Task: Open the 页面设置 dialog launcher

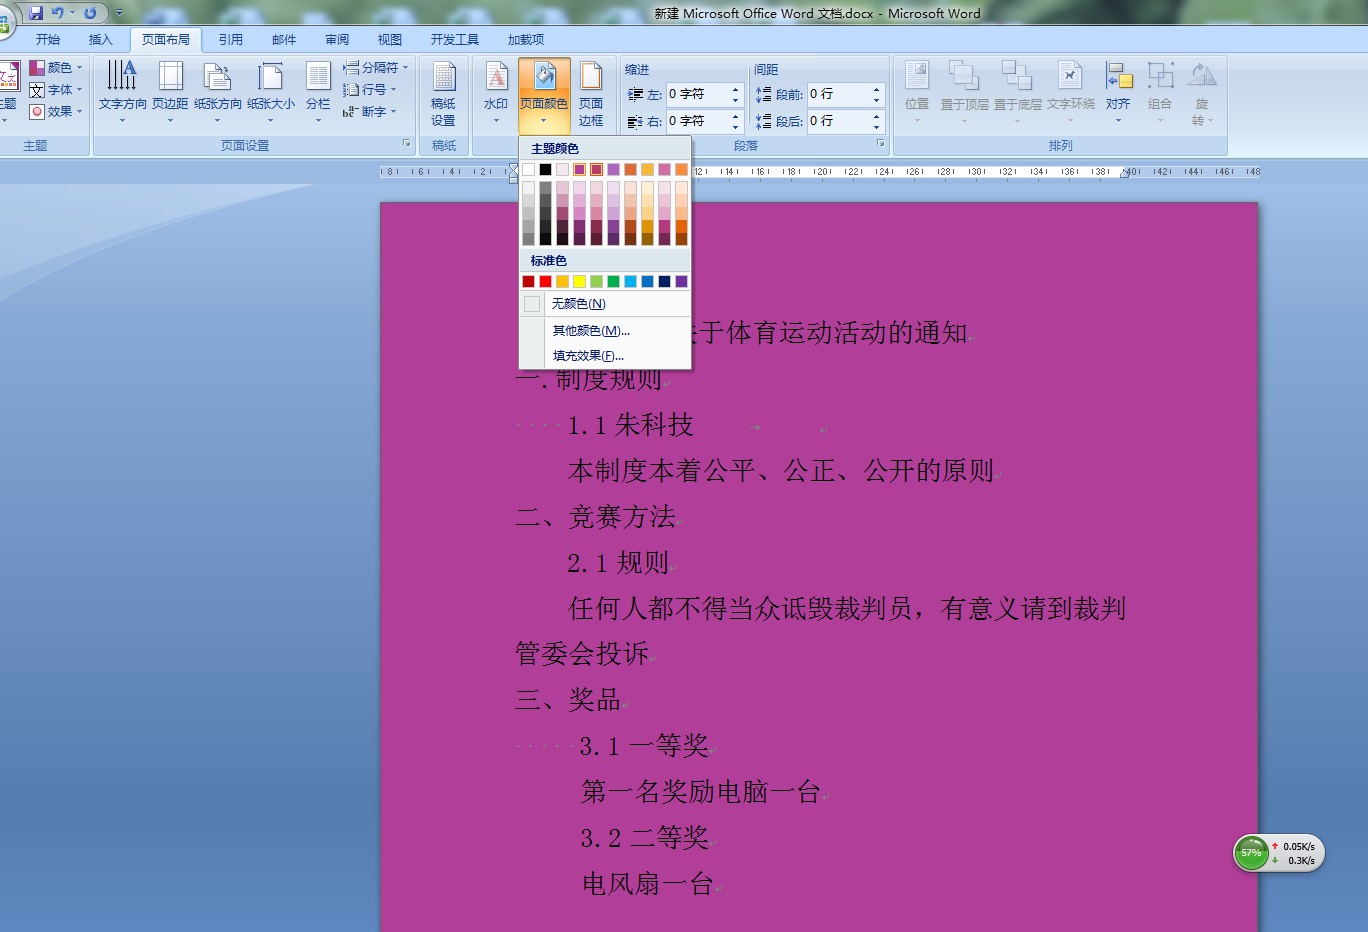Action: coord(407,145)
